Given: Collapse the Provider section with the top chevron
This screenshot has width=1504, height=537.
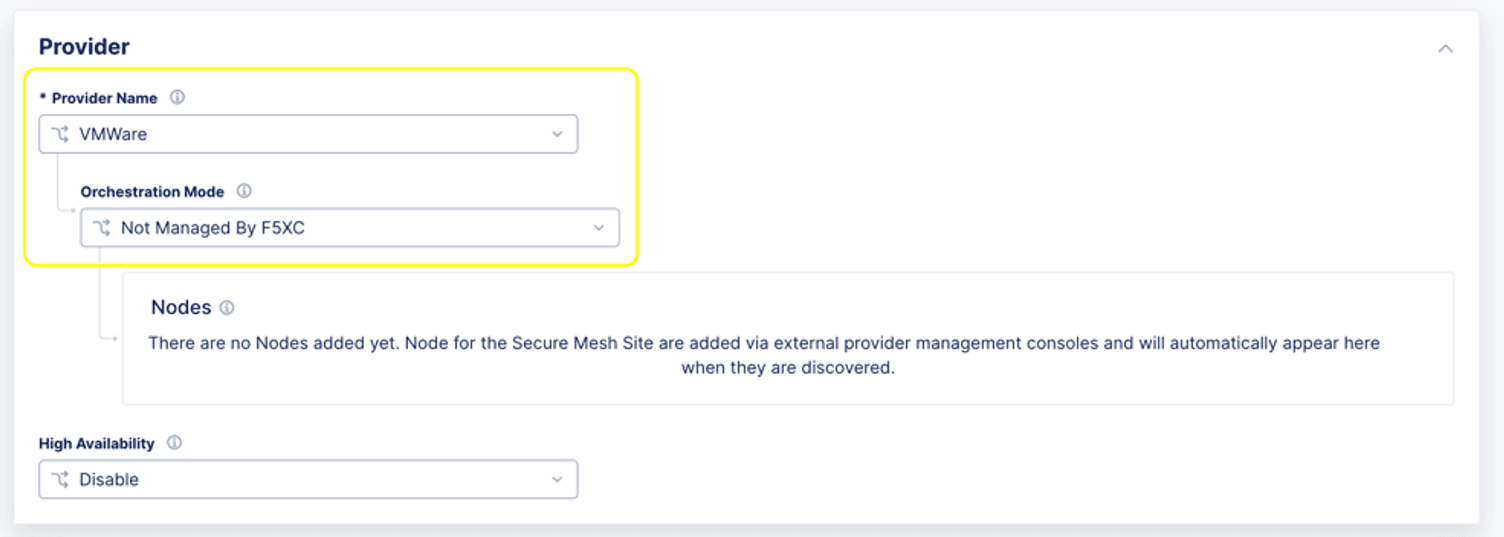Looking at the screenshot, I should (1445, 48).
